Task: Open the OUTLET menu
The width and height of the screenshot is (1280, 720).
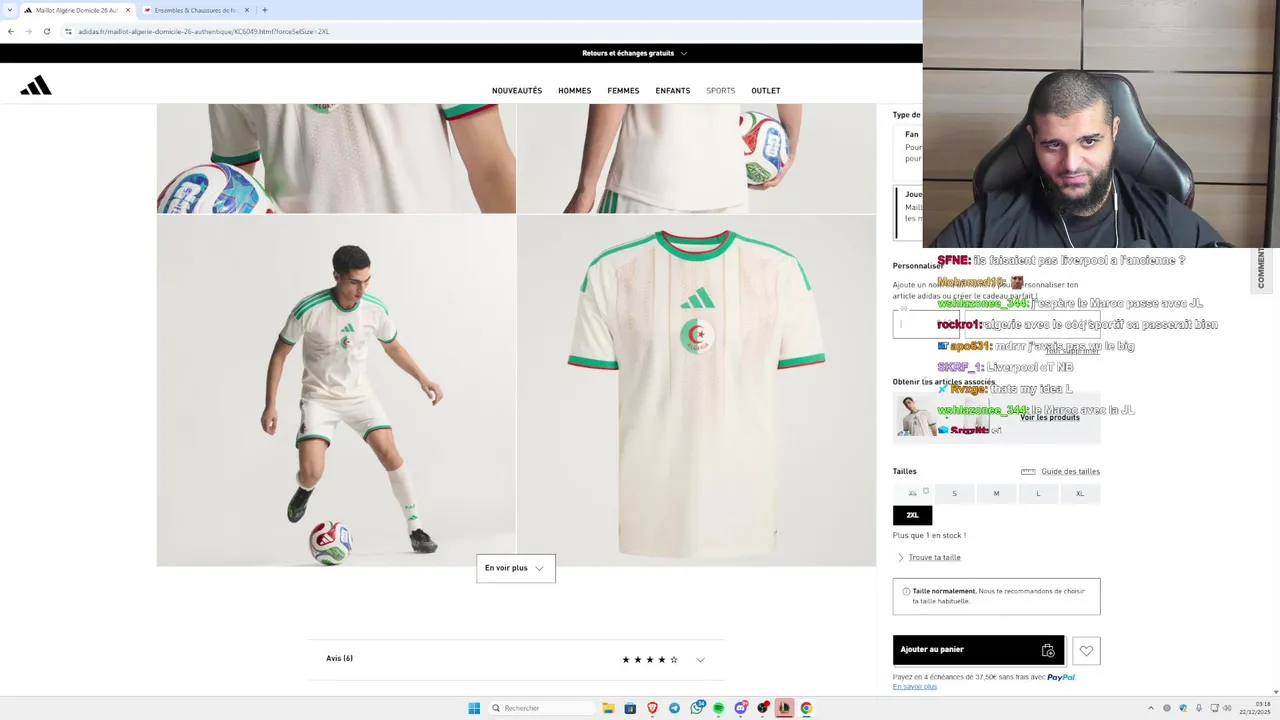Action: coord(766,91)
